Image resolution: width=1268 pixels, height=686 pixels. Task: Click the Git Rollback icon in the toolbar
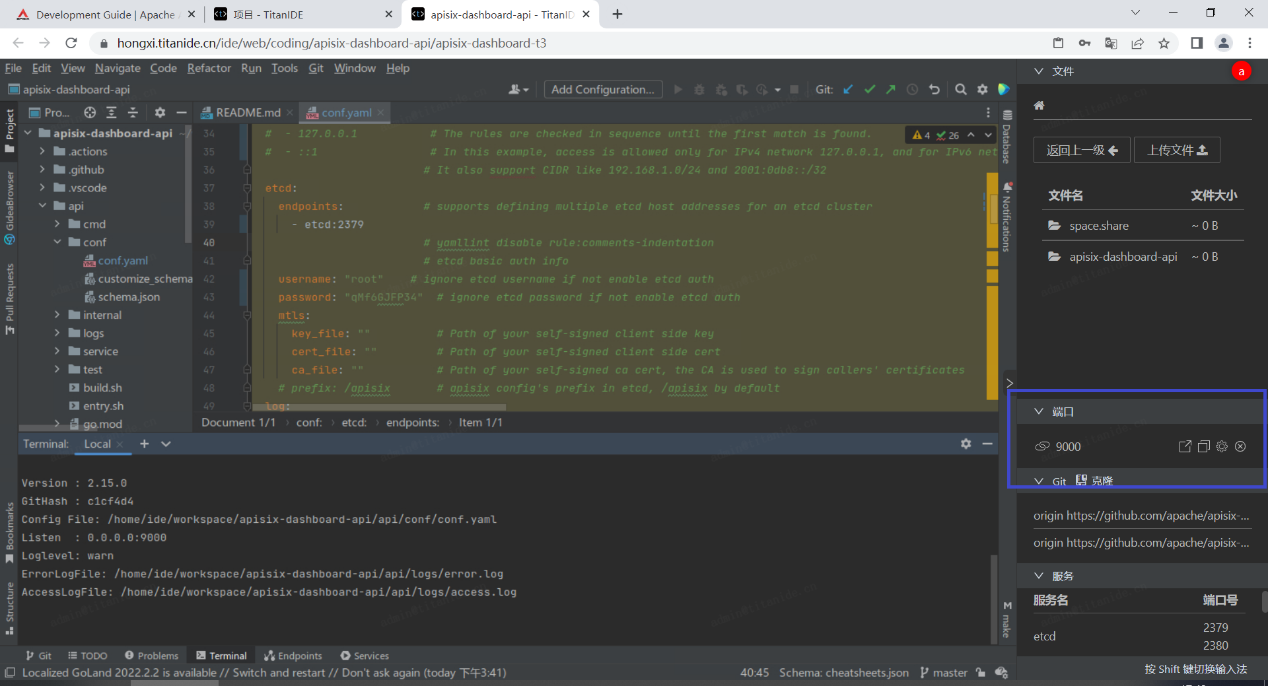coord(934,89)
